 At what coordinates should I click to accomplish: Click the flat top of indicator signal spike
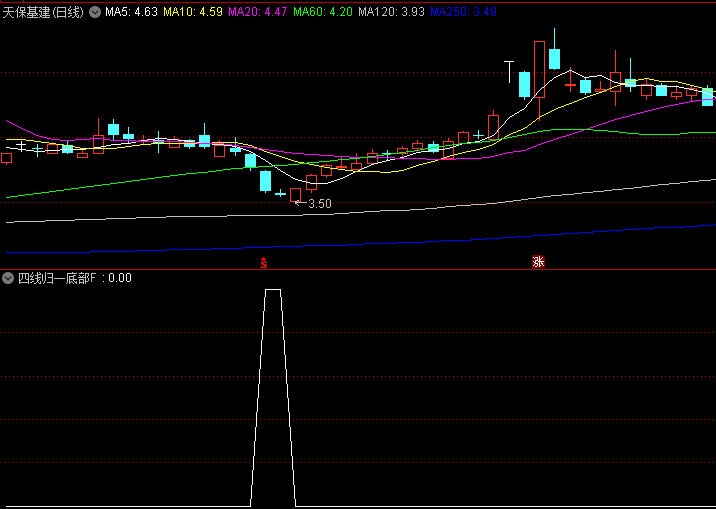click(273, 290)
